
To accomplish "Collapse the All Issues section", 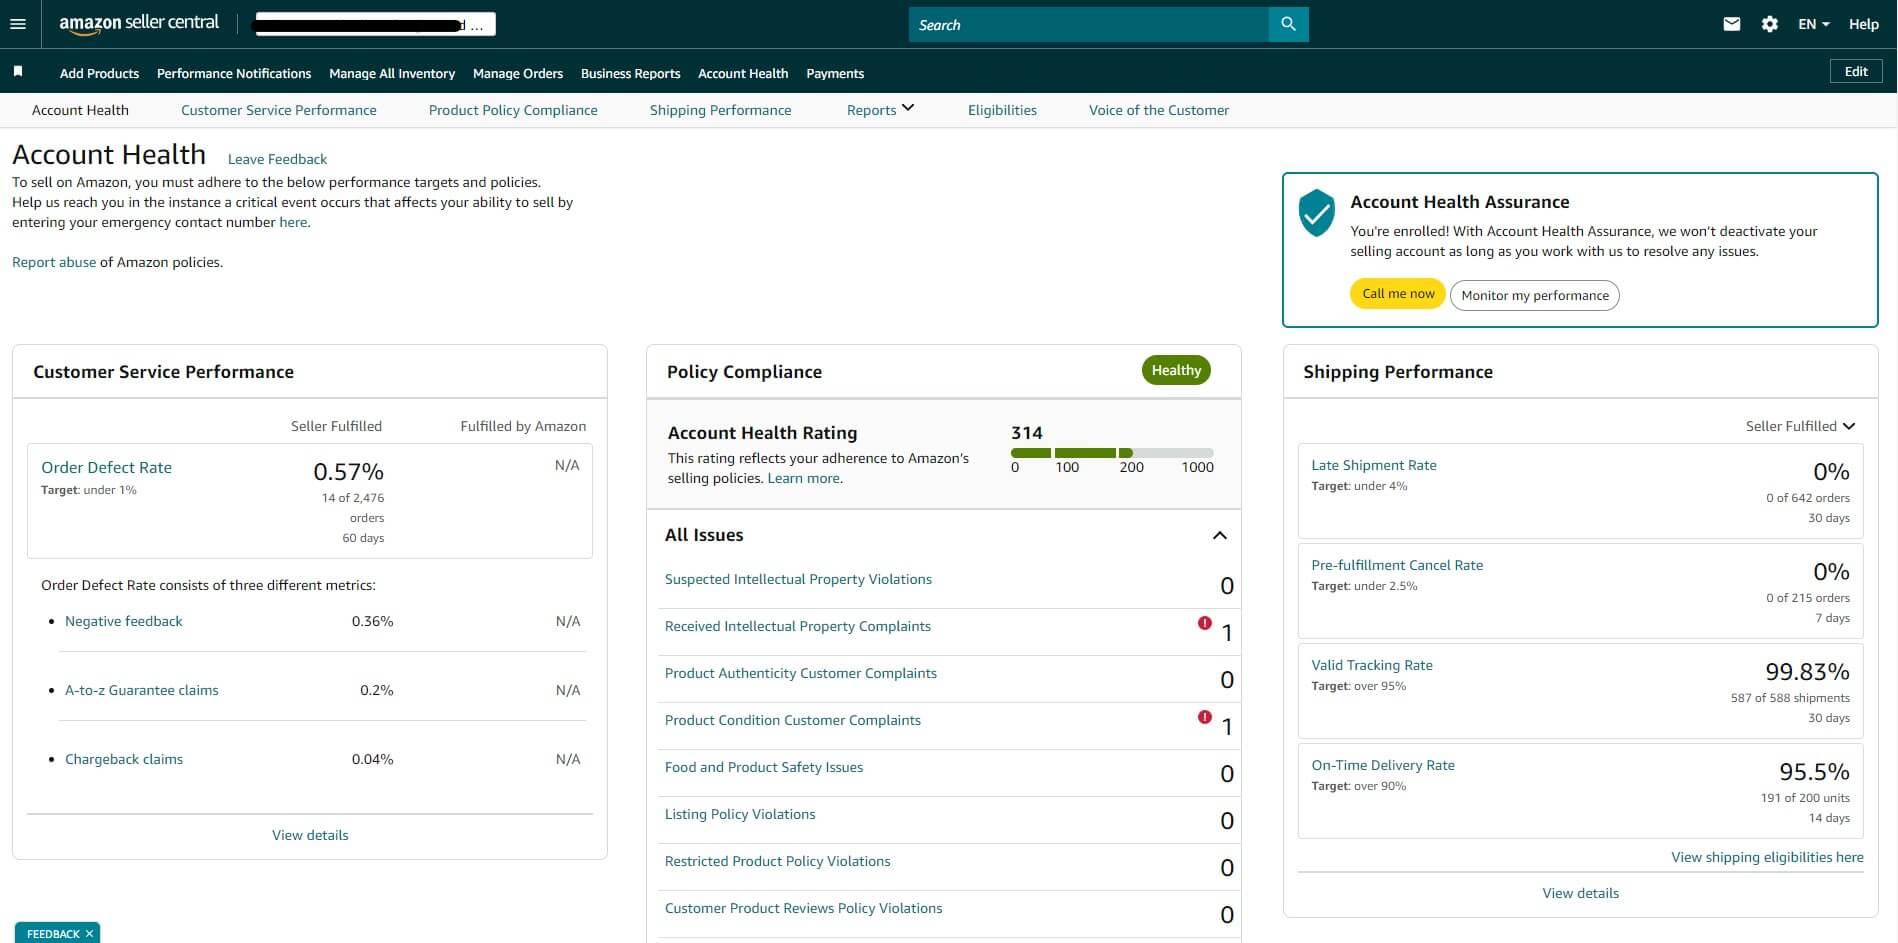I will tap(1219, 535).
